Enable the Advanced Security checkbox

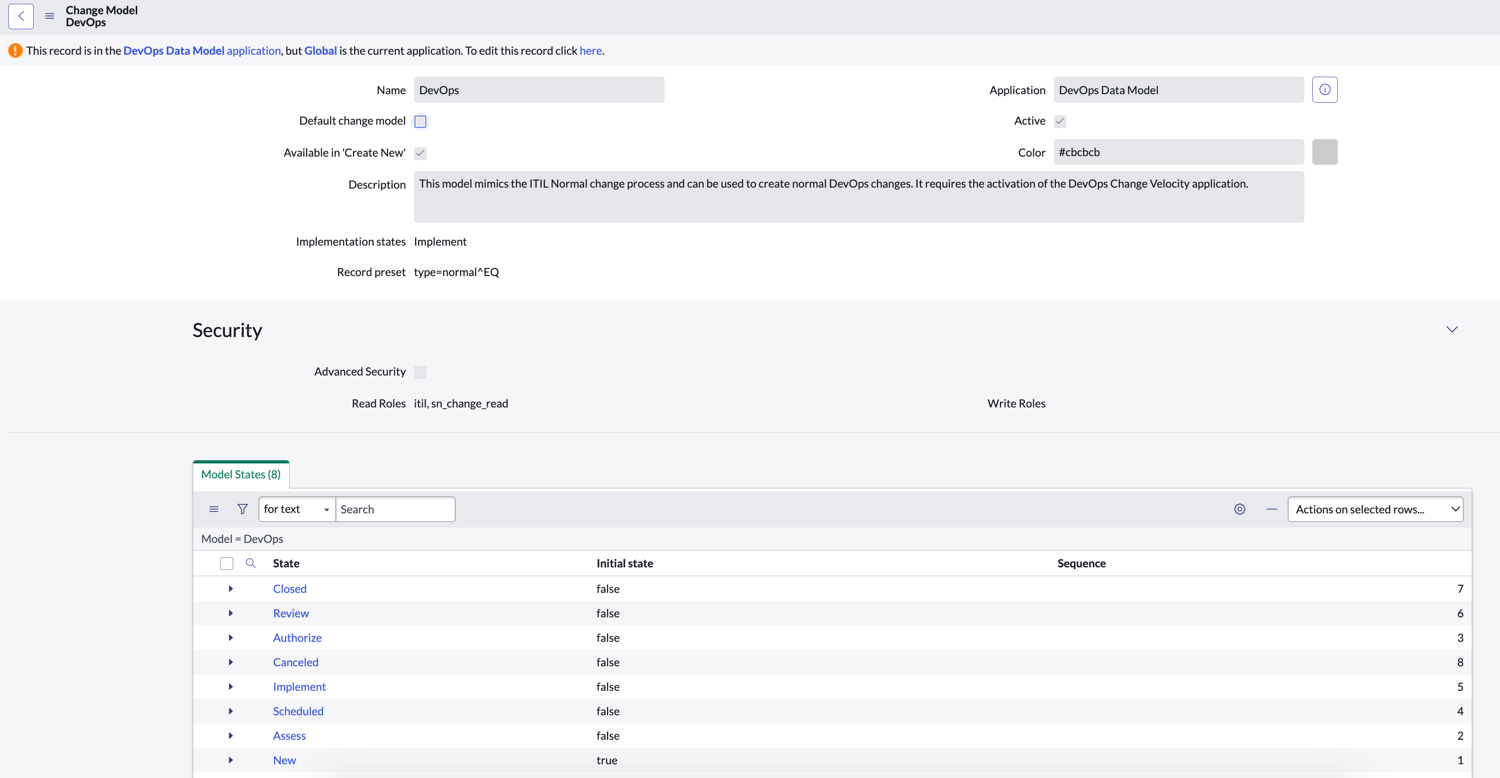tap(420, 372)
